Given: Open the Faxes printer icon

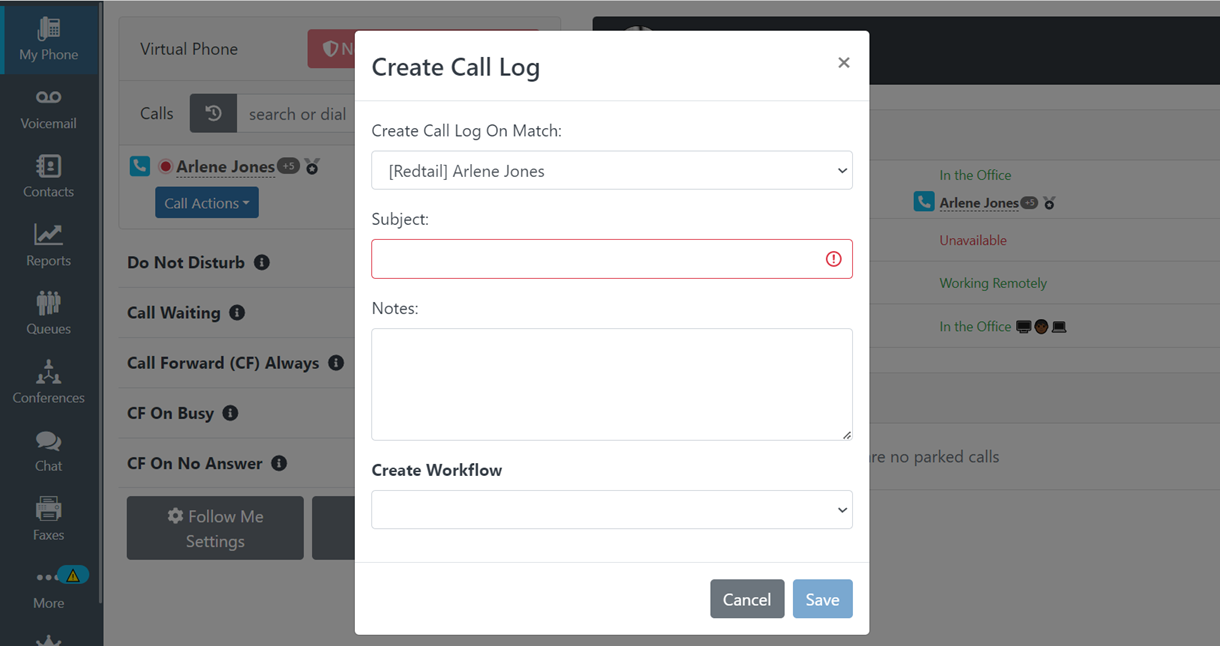Looking at the screenshot, I should (48, 508).
